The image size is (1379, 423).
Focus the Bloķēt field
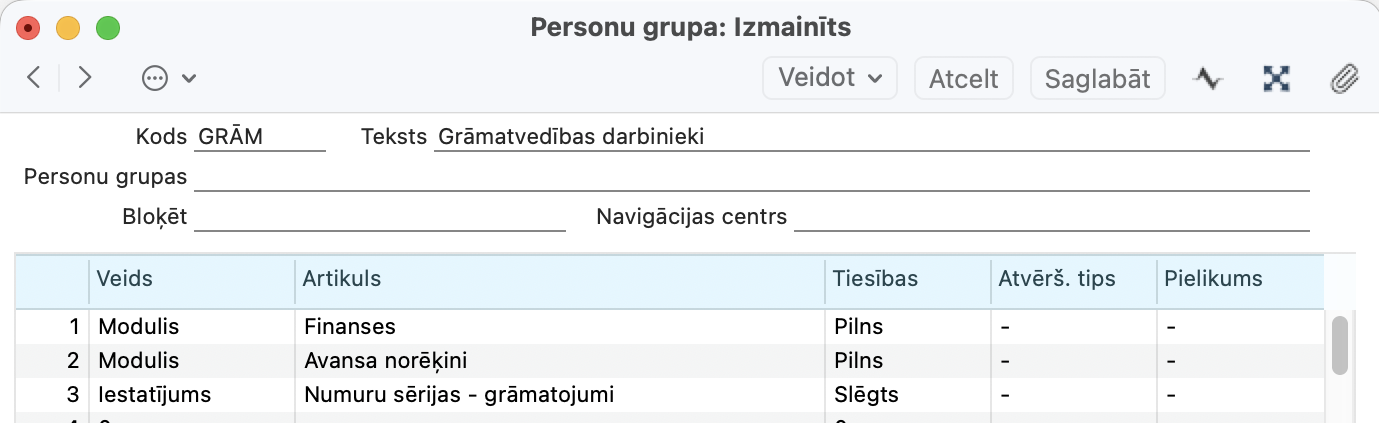click(379, 217)
